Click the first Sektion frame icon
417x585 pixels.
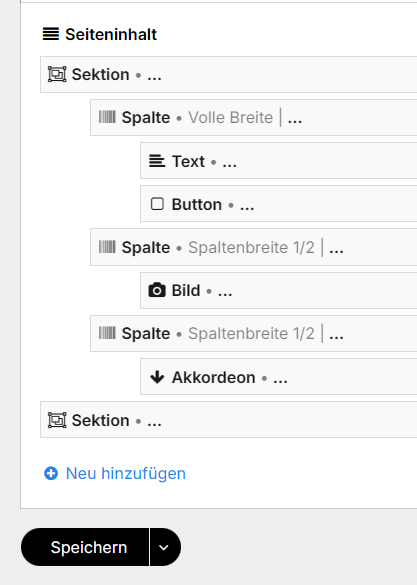pos(57,74)
